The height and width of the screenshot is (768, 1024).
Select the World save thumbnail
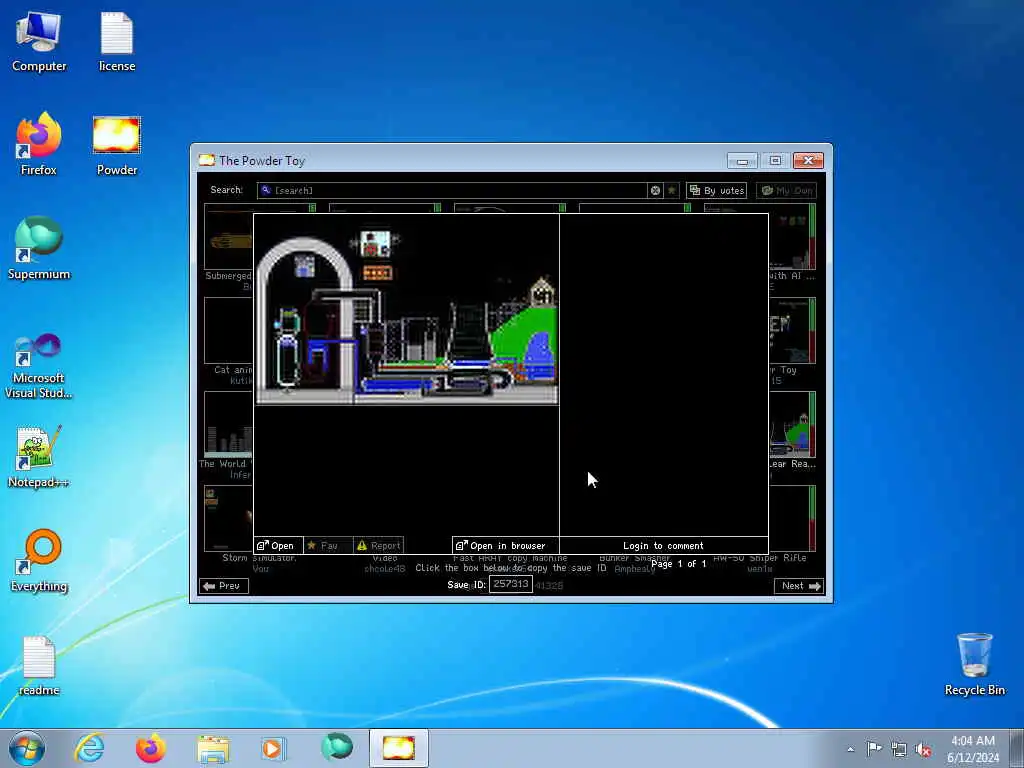pyautogui.click(x=228, y=424)
